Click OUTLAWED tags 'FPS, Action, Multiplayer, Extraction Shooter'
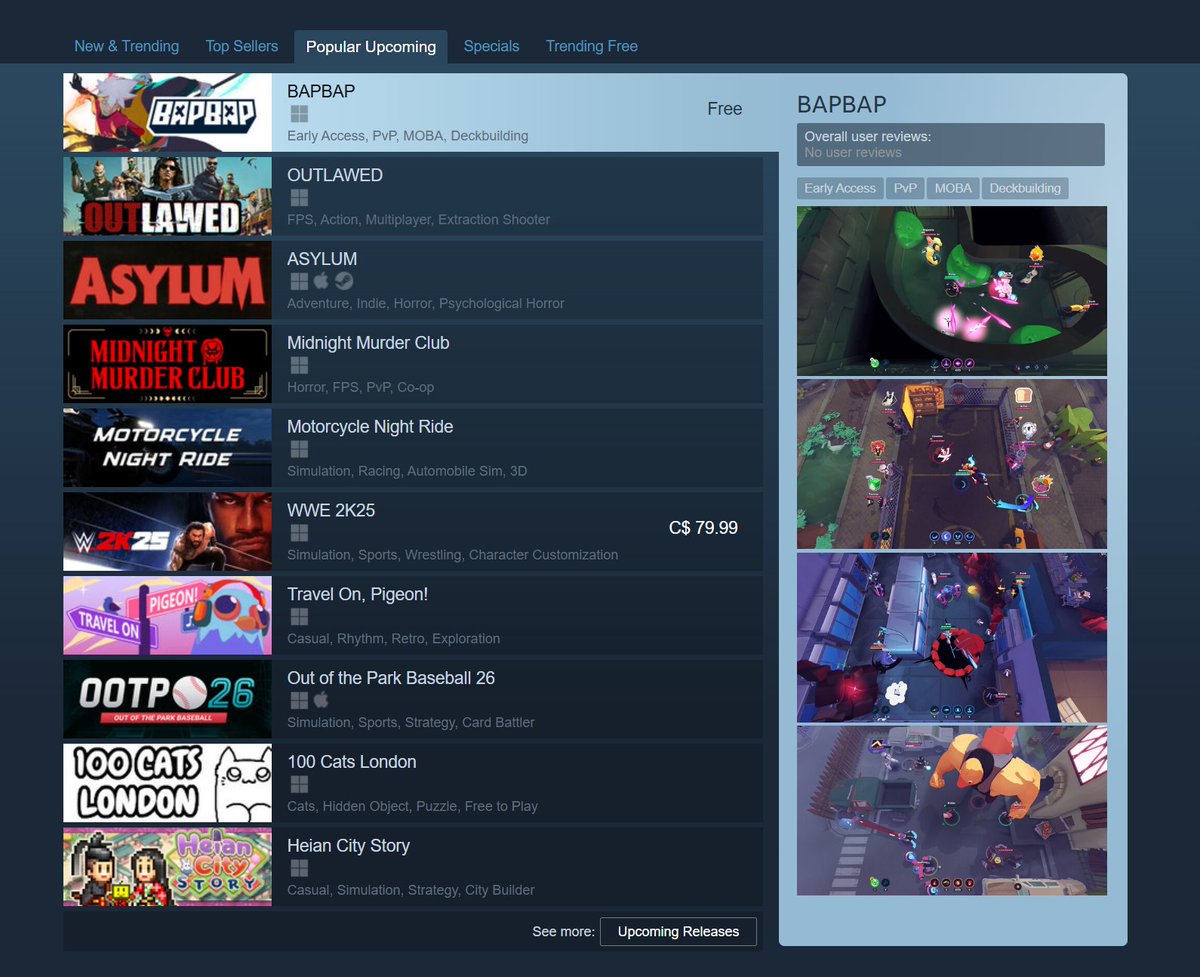Screen dimensions: 1200x977 [x=418, y=219]
